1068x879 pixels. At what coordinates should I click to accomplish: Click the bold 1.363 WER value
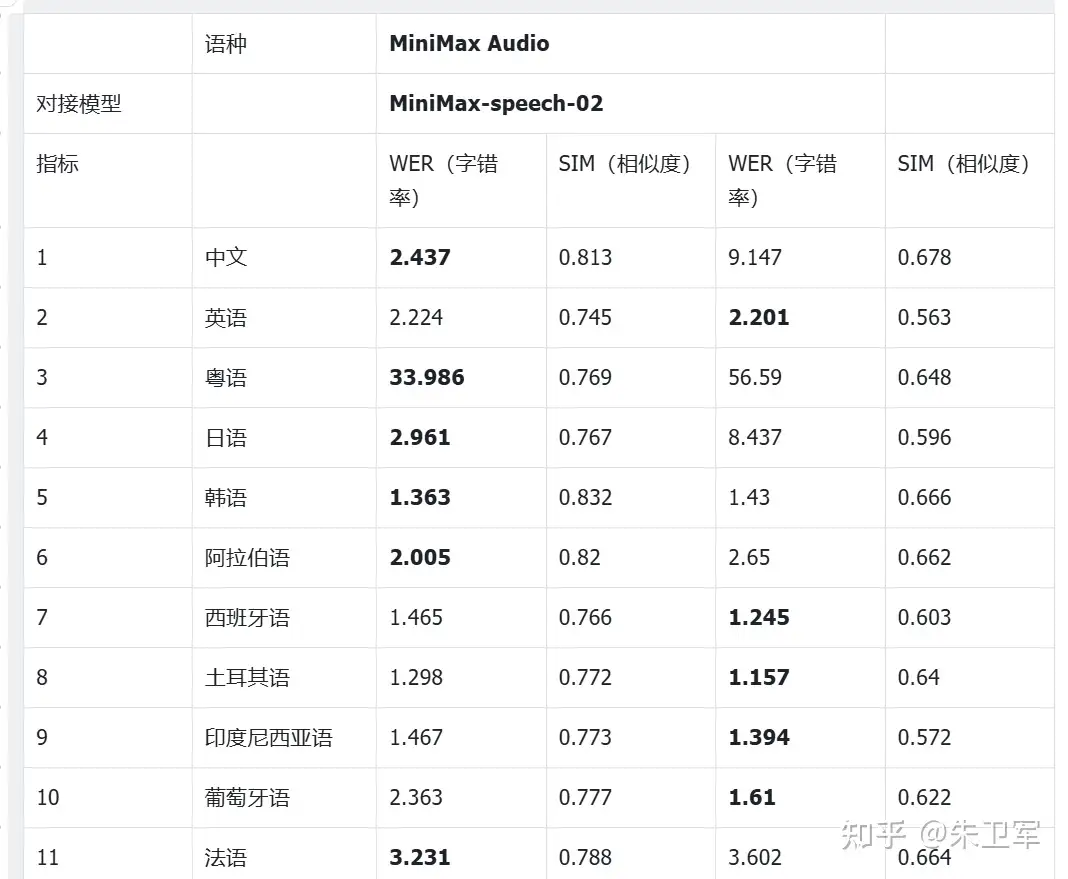pyautogui.click(x=420, y=497)
